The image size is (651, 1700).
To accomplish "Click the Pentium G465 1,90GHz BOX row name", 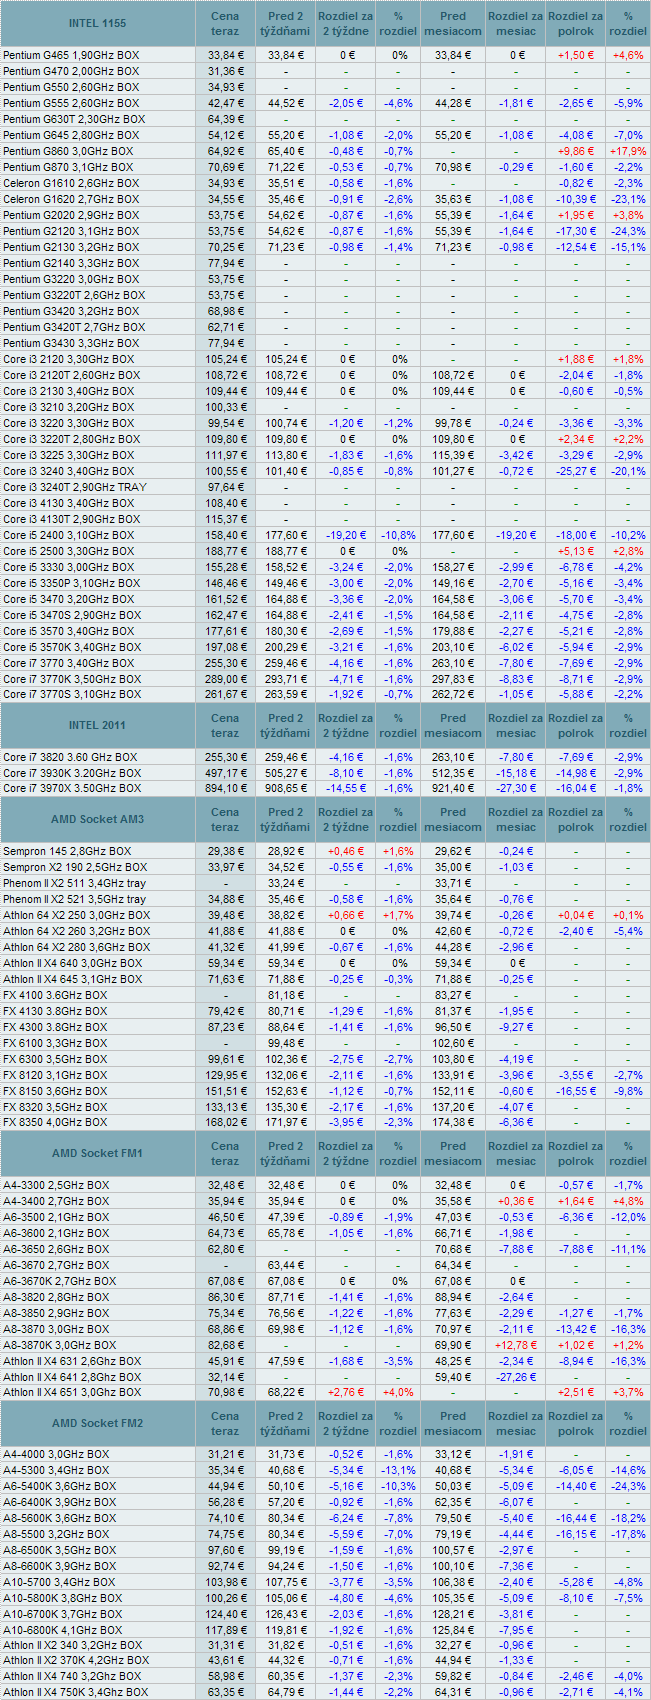I will pyautogui.click(x=71, y=55).
